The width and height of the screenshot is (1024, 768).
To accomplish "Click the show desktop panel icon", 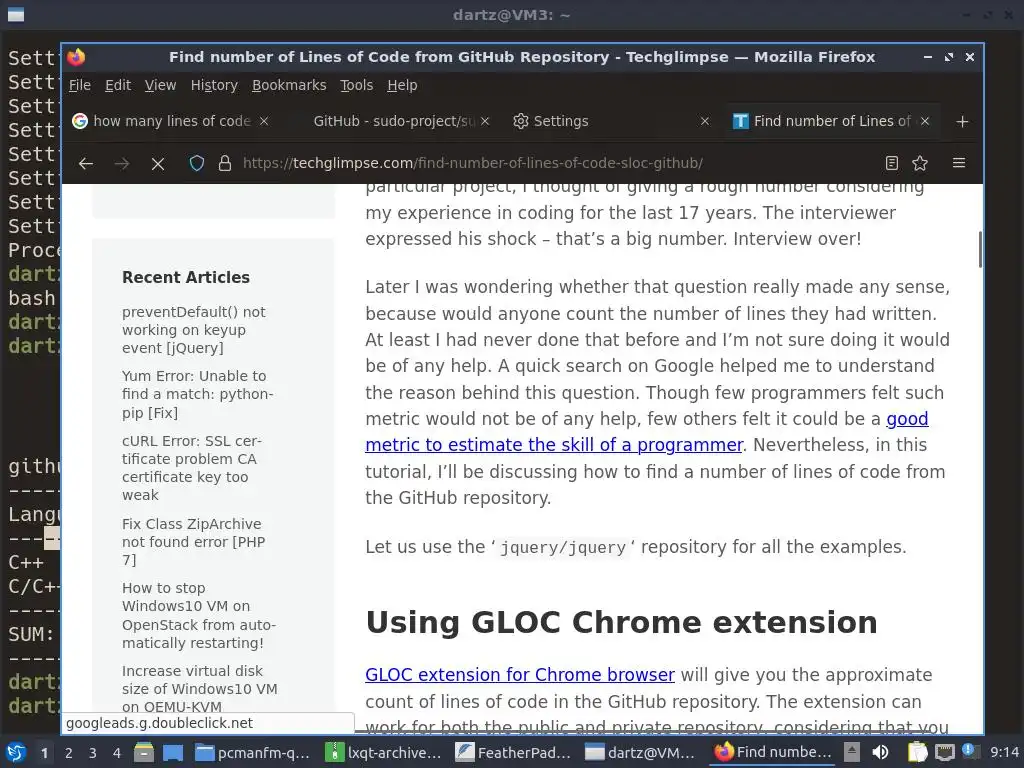I will pos(172,752).
